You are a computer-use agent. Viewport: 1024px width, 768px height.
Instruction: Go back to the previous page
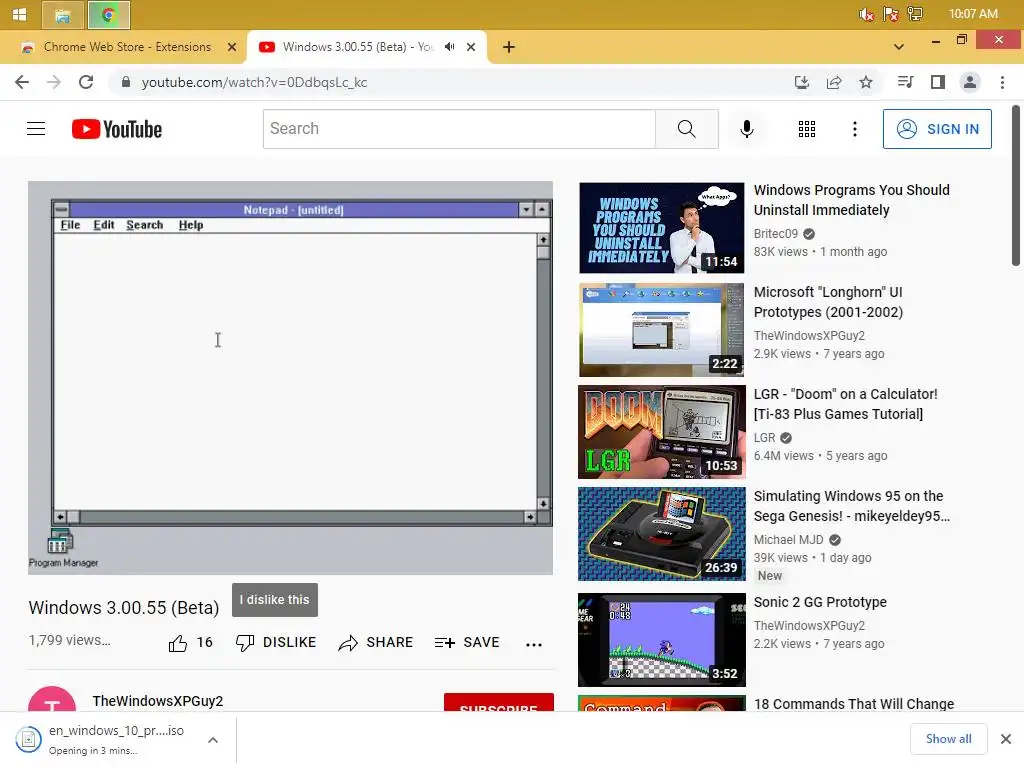pos(22,82)
